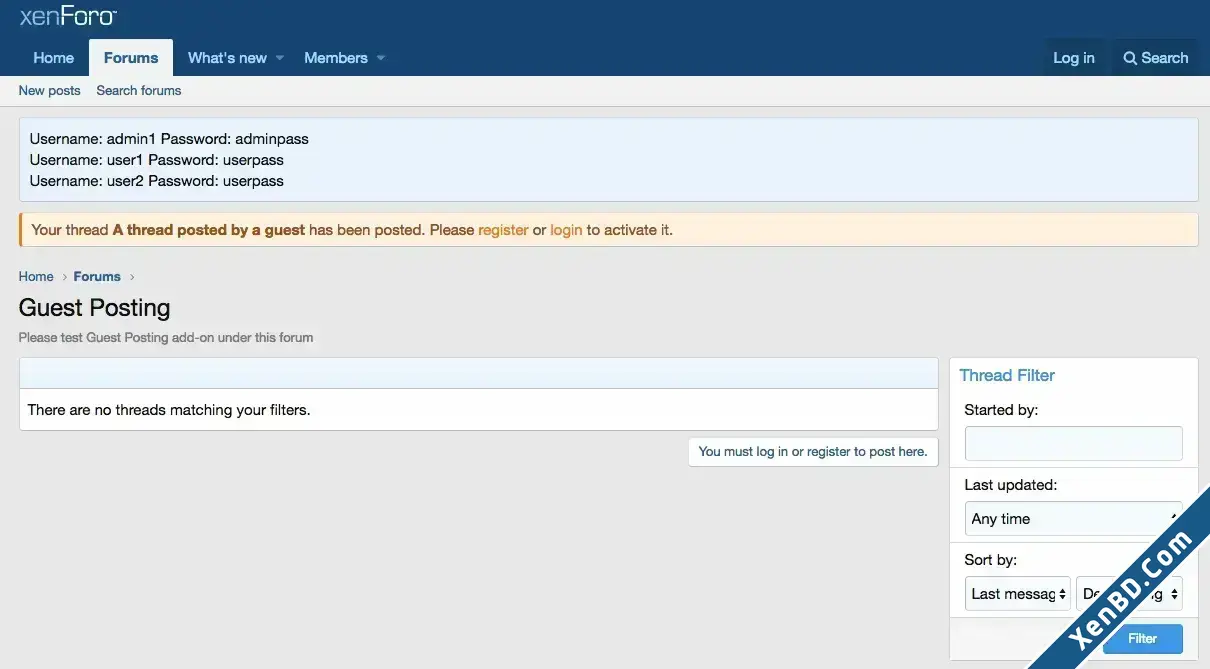The image size is (1210, 669).
Task: Click the login link in the notice
Action: [566, 230]
